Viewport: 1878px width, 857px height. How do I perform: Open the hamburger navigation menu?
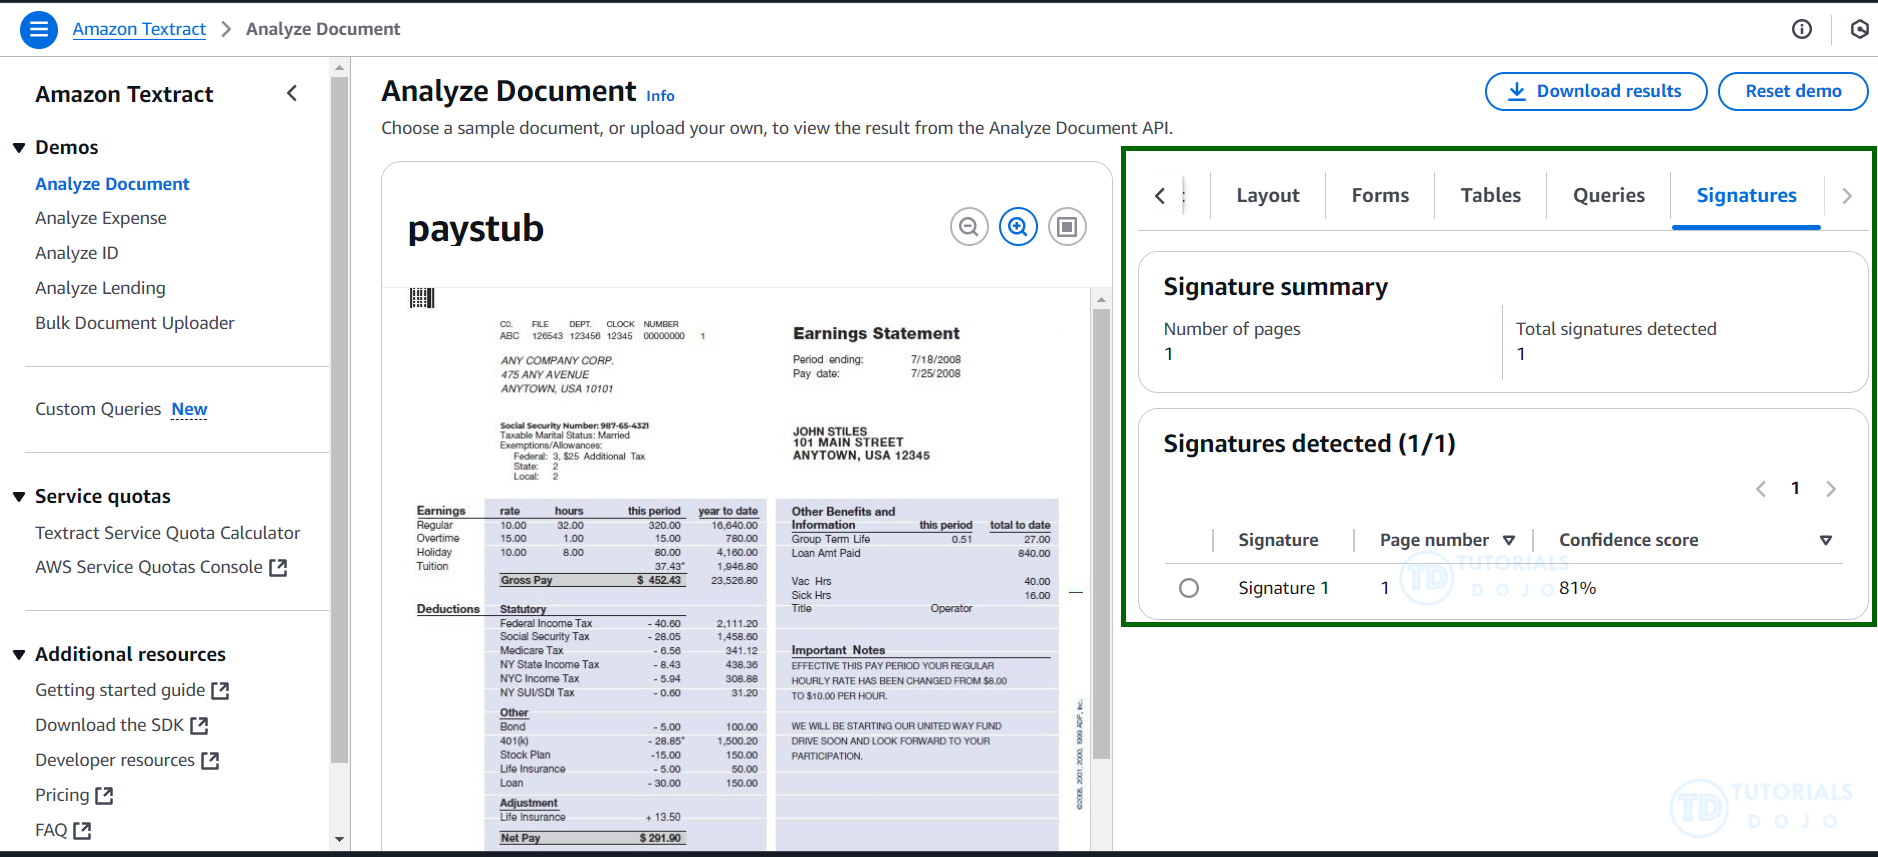[x=38, y=29]
